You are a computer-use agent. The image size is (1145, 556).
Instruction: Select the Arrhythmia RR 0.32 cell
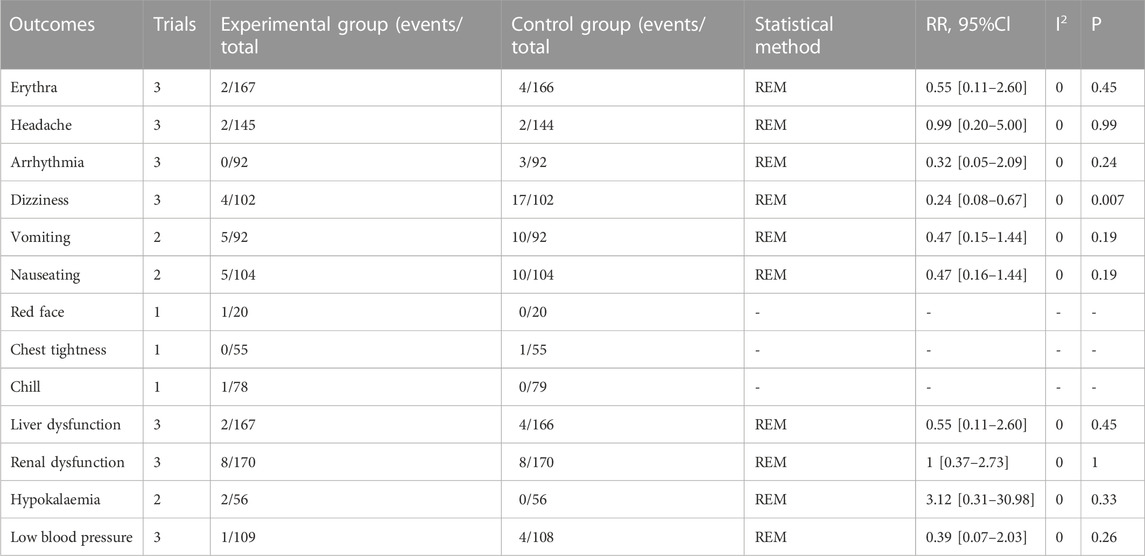(x=976, y=162)
